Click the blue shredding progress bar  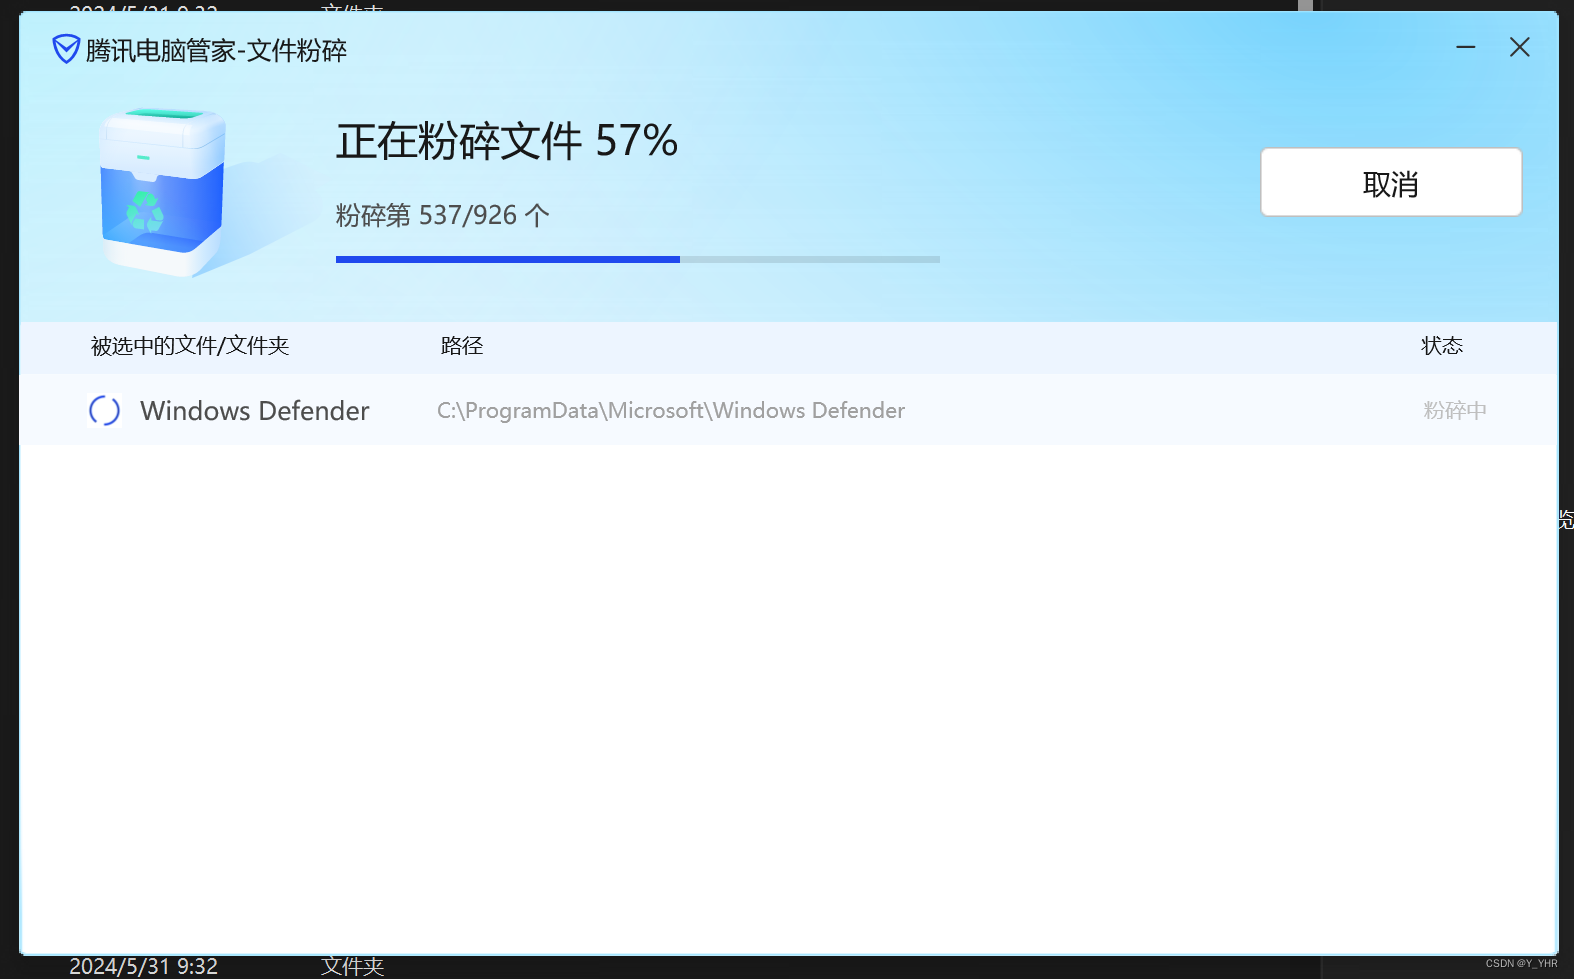[x=638, y=260]
